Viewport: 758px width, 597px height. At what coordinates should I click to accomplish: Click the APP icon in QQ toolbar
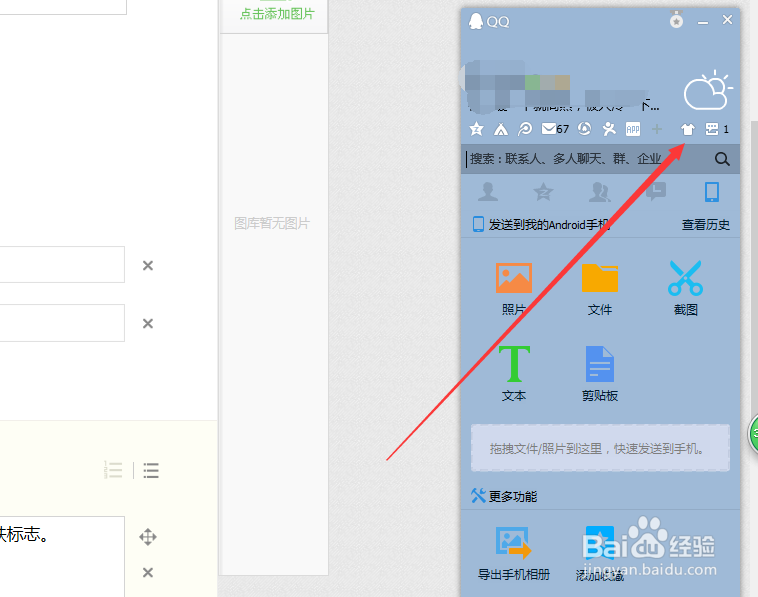point(633,129)
